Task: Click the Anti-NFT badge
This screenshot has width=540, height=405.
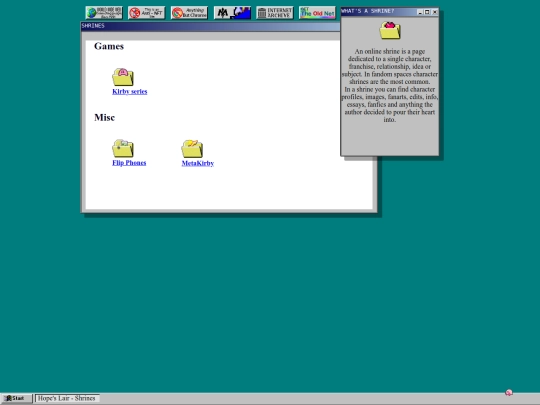Action: coord(147,13)
